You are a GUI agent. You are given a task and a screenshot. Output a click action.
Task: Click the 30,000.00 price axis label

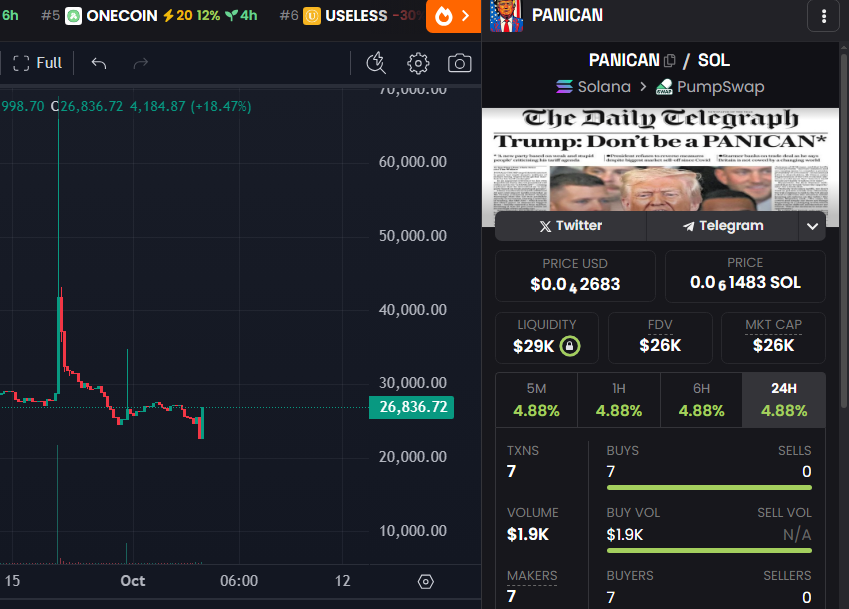[413, 383]
